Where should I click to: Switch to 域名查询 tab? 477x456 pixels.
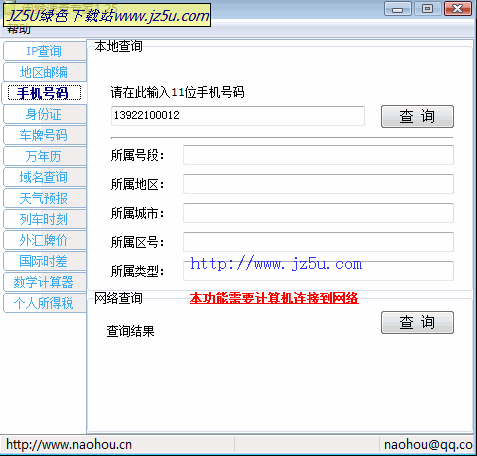click(44, 177)
